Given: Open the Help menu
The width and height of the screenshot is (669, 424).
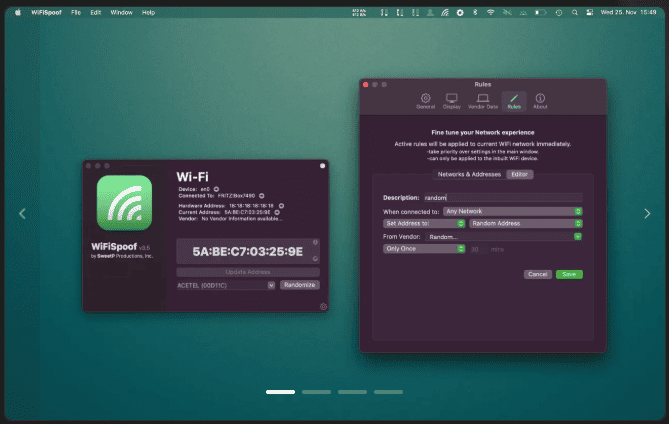Looking at the screenshot, I should [x=148, y=12].
